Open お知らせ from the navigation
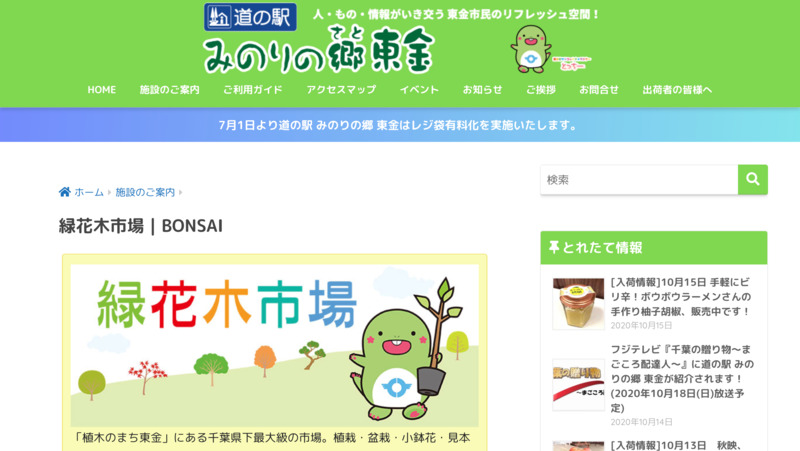 [x=482, y=90]
